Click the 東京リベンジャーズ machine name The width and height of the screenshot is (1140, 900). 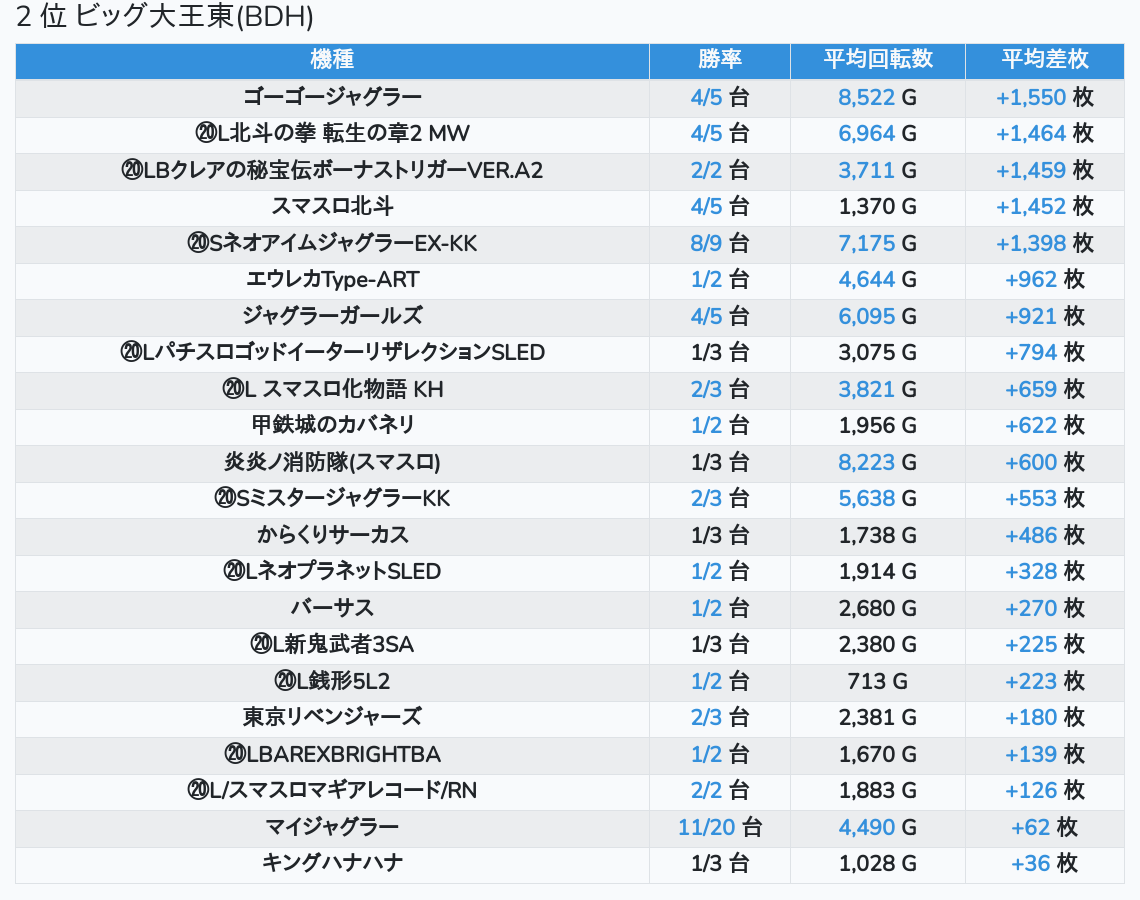point(332,718)
